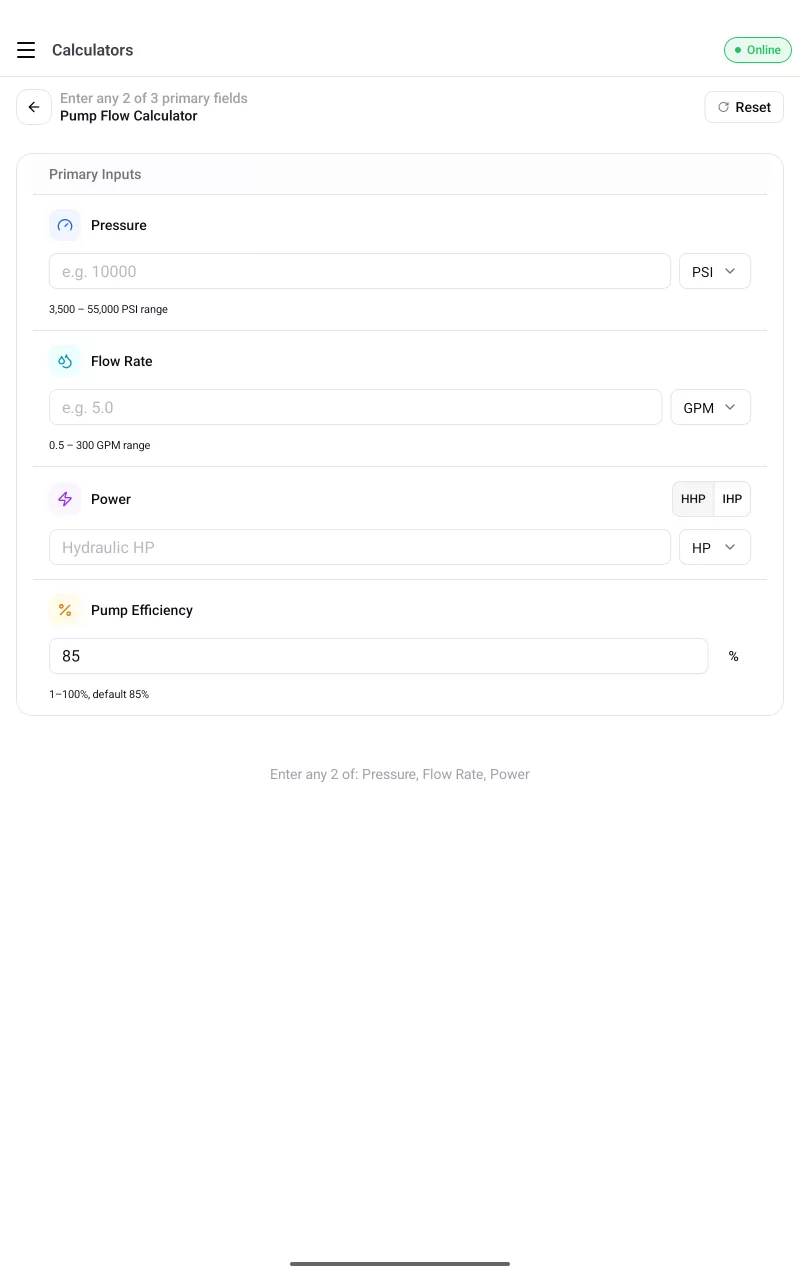Switch power mode to IHP
Image resolution: width=800 pixels, height=1280 pixels.
tap(732, 499)
